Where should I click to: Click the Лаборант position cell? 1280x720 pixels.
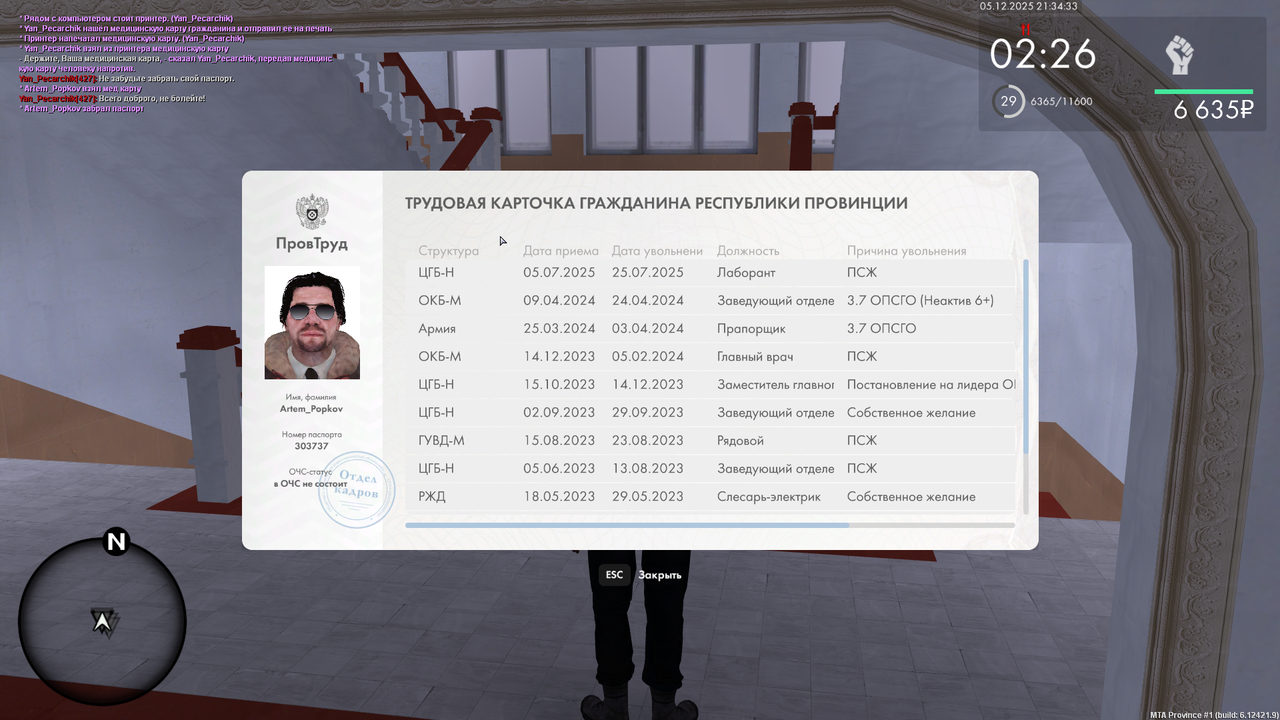pos(746,272)
